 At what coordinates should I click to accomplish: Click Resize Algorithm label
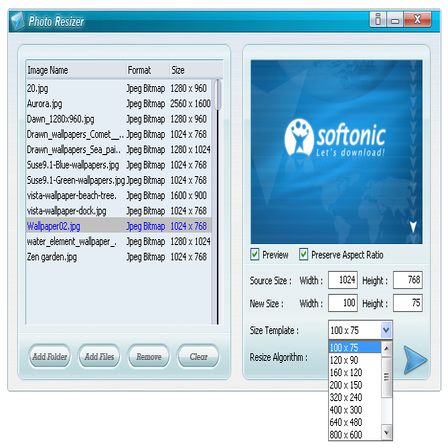tap(278, 357)
